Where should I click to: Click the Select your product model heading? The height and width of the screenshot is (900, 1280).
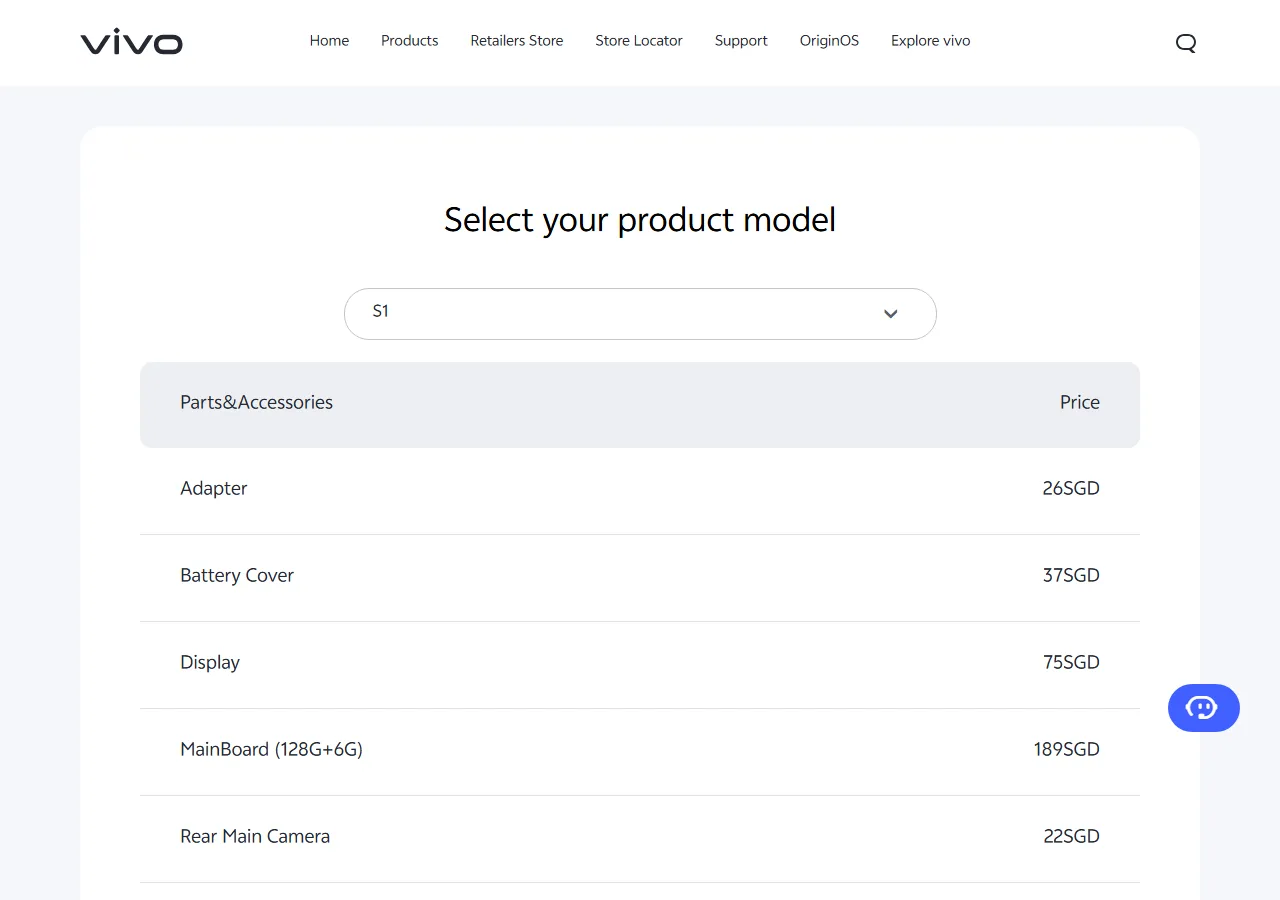tap(640, 220)
